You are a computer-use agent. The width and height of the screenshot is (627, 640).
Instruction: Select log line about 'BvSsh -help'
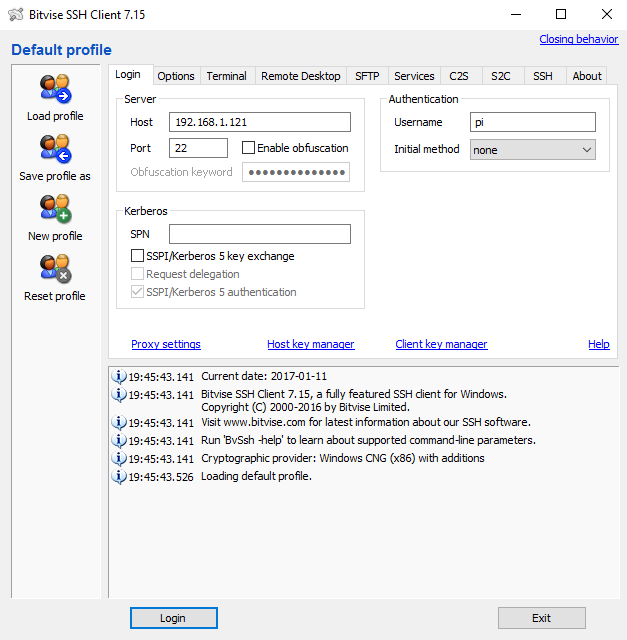pos(368,440)
